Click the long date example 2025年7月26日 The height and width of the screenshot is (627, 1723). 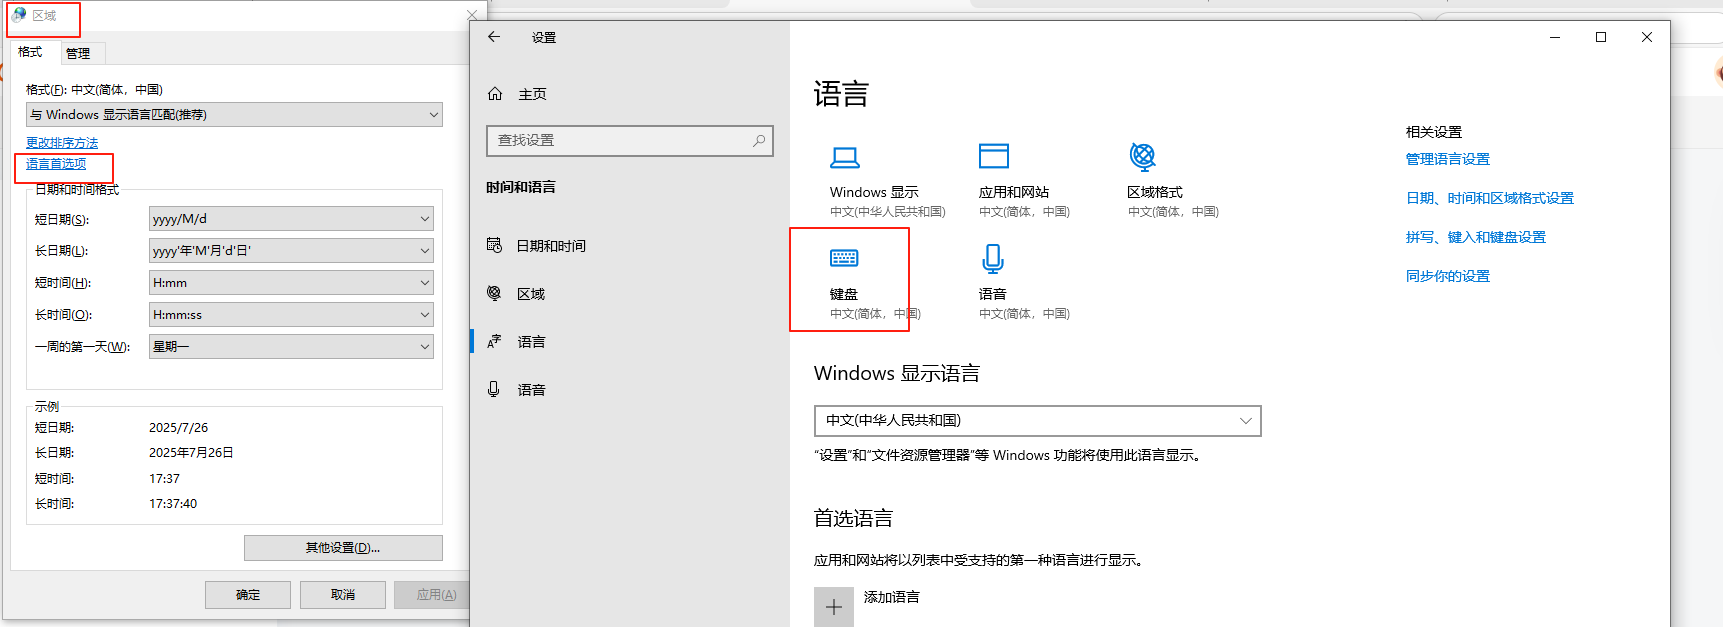(191, 453)
